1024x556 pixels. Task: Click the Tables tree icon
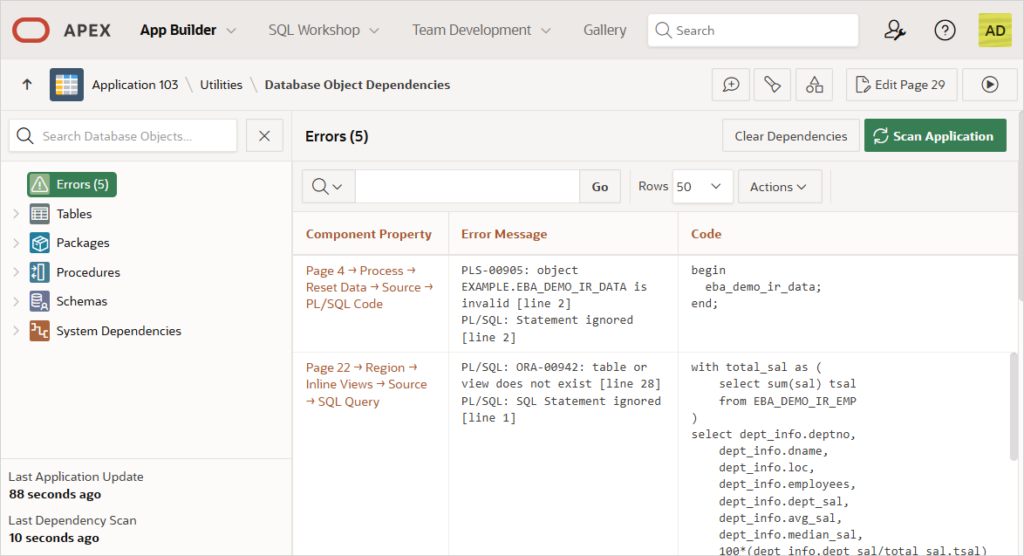point(39,214)
